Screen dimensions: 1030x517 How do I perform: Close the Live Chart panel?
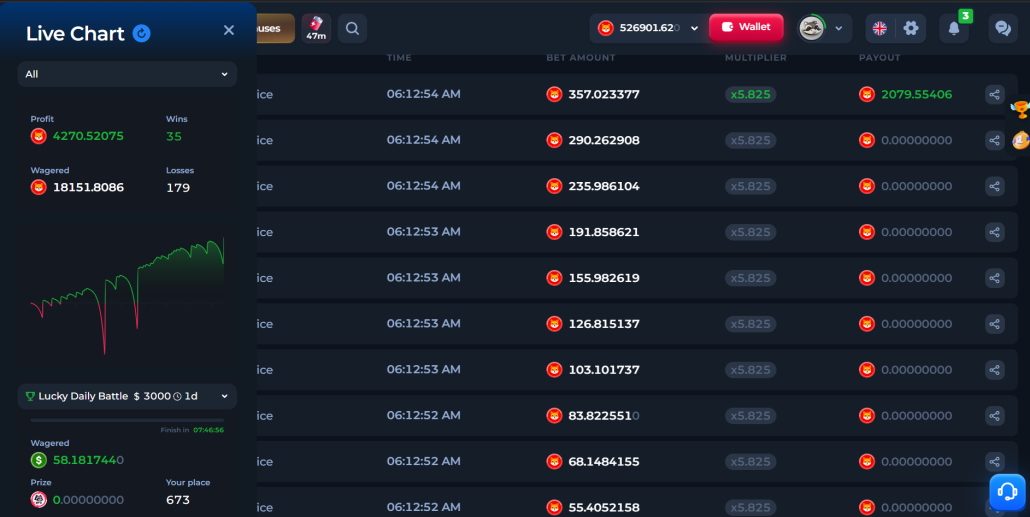[x=229, y=30]
